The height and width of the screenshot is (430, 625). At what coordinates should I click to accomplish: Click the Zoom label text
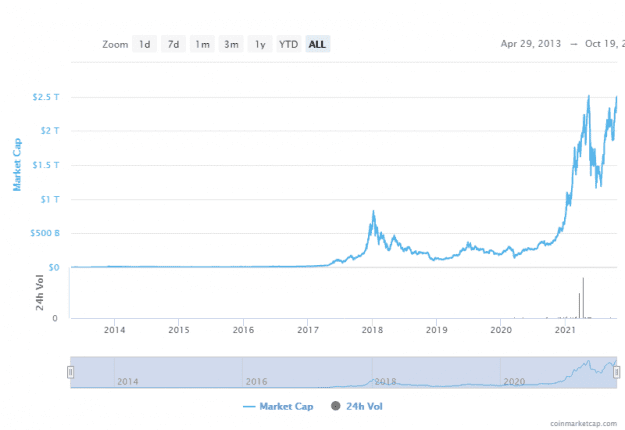click(x=115, y=44)
